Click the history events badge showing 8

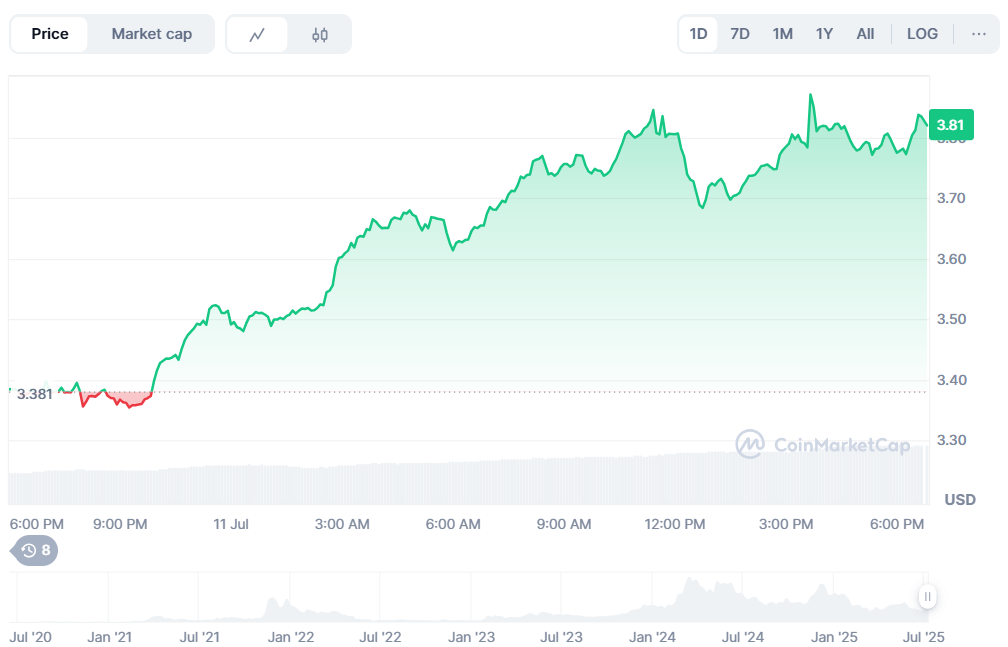[35, 550]
